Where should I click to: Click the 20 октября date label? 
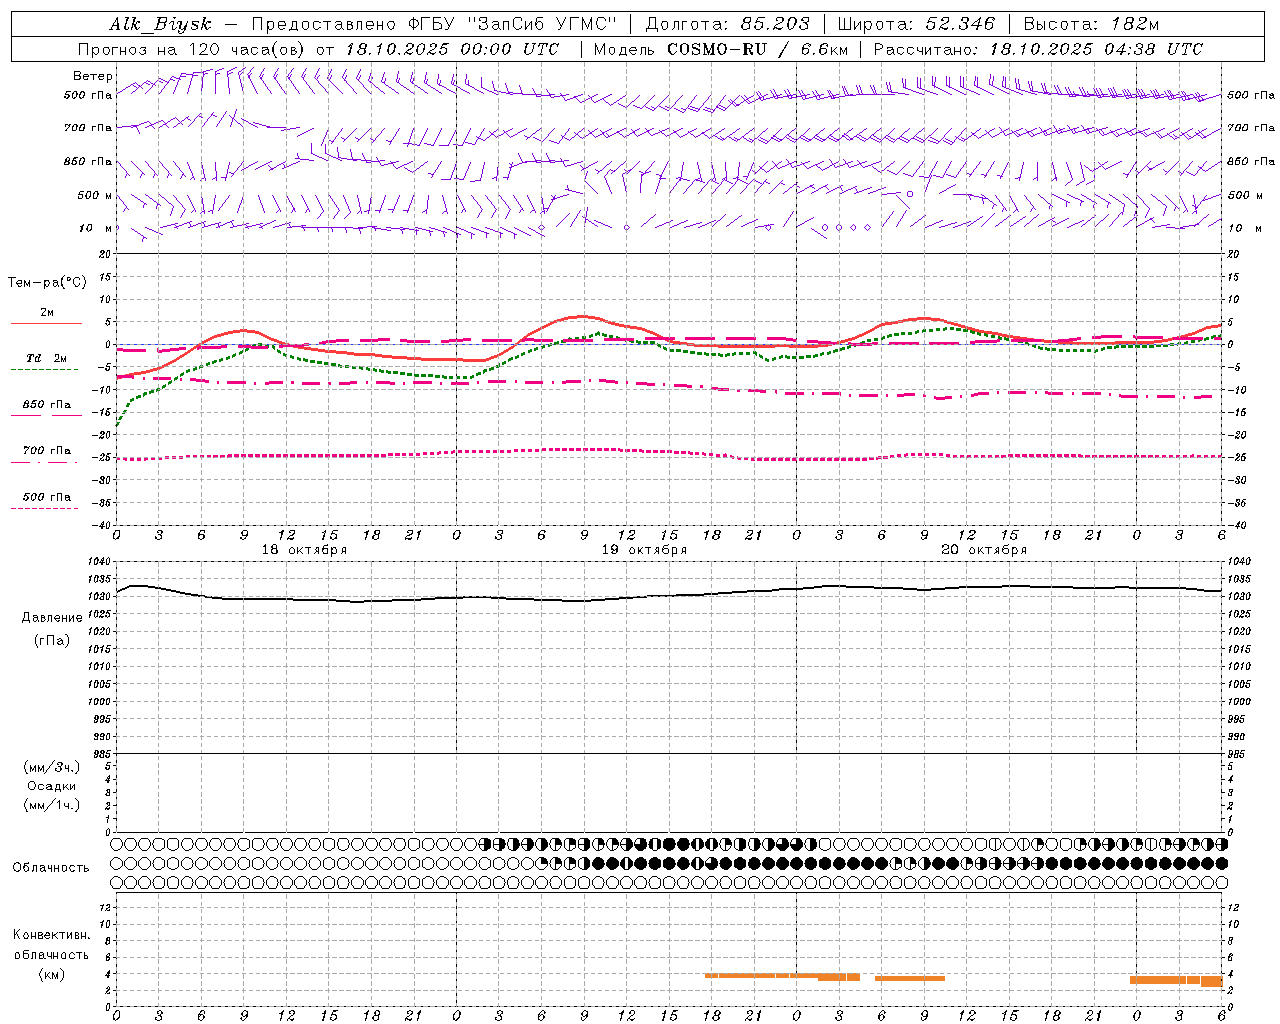pyautogui.click(x=984, y=550)
